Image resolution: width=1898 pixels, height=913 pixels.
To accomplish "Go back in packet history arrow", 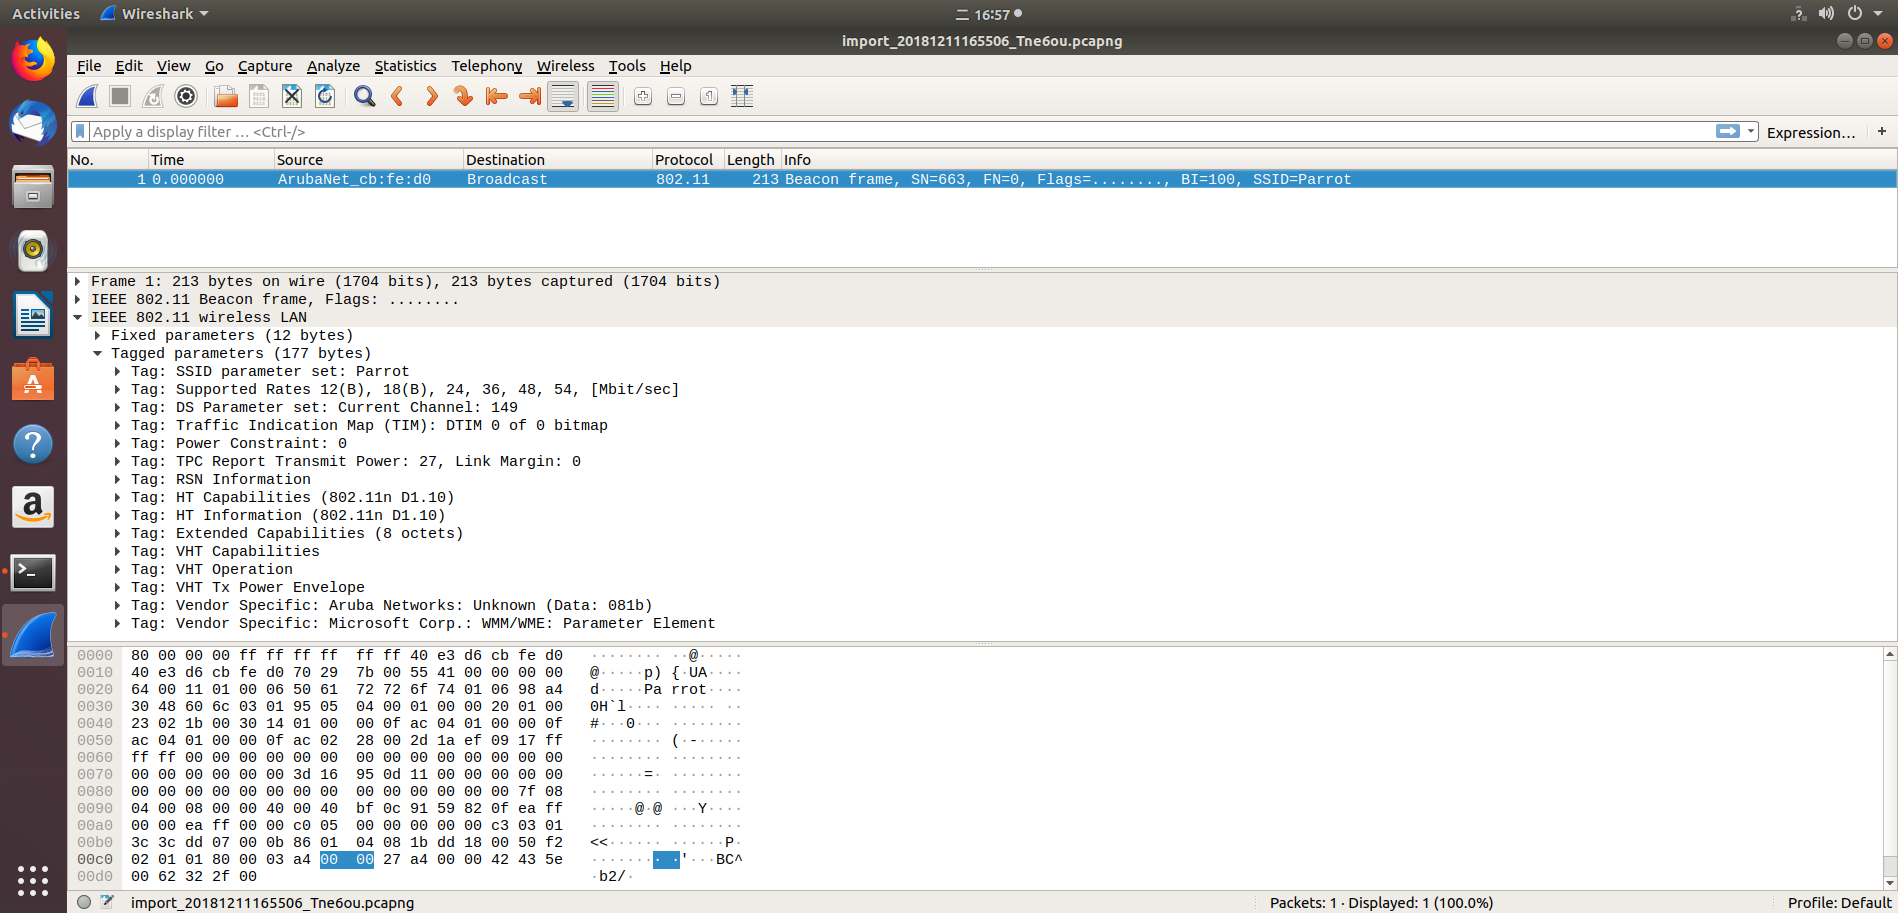I will point(398,96).
